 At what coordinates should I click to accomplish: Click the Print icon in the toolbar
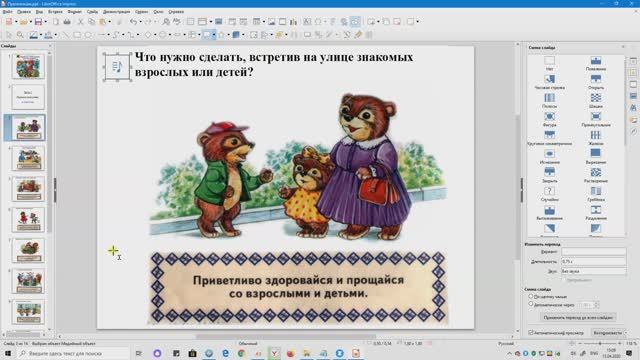[x=67, y=22]
